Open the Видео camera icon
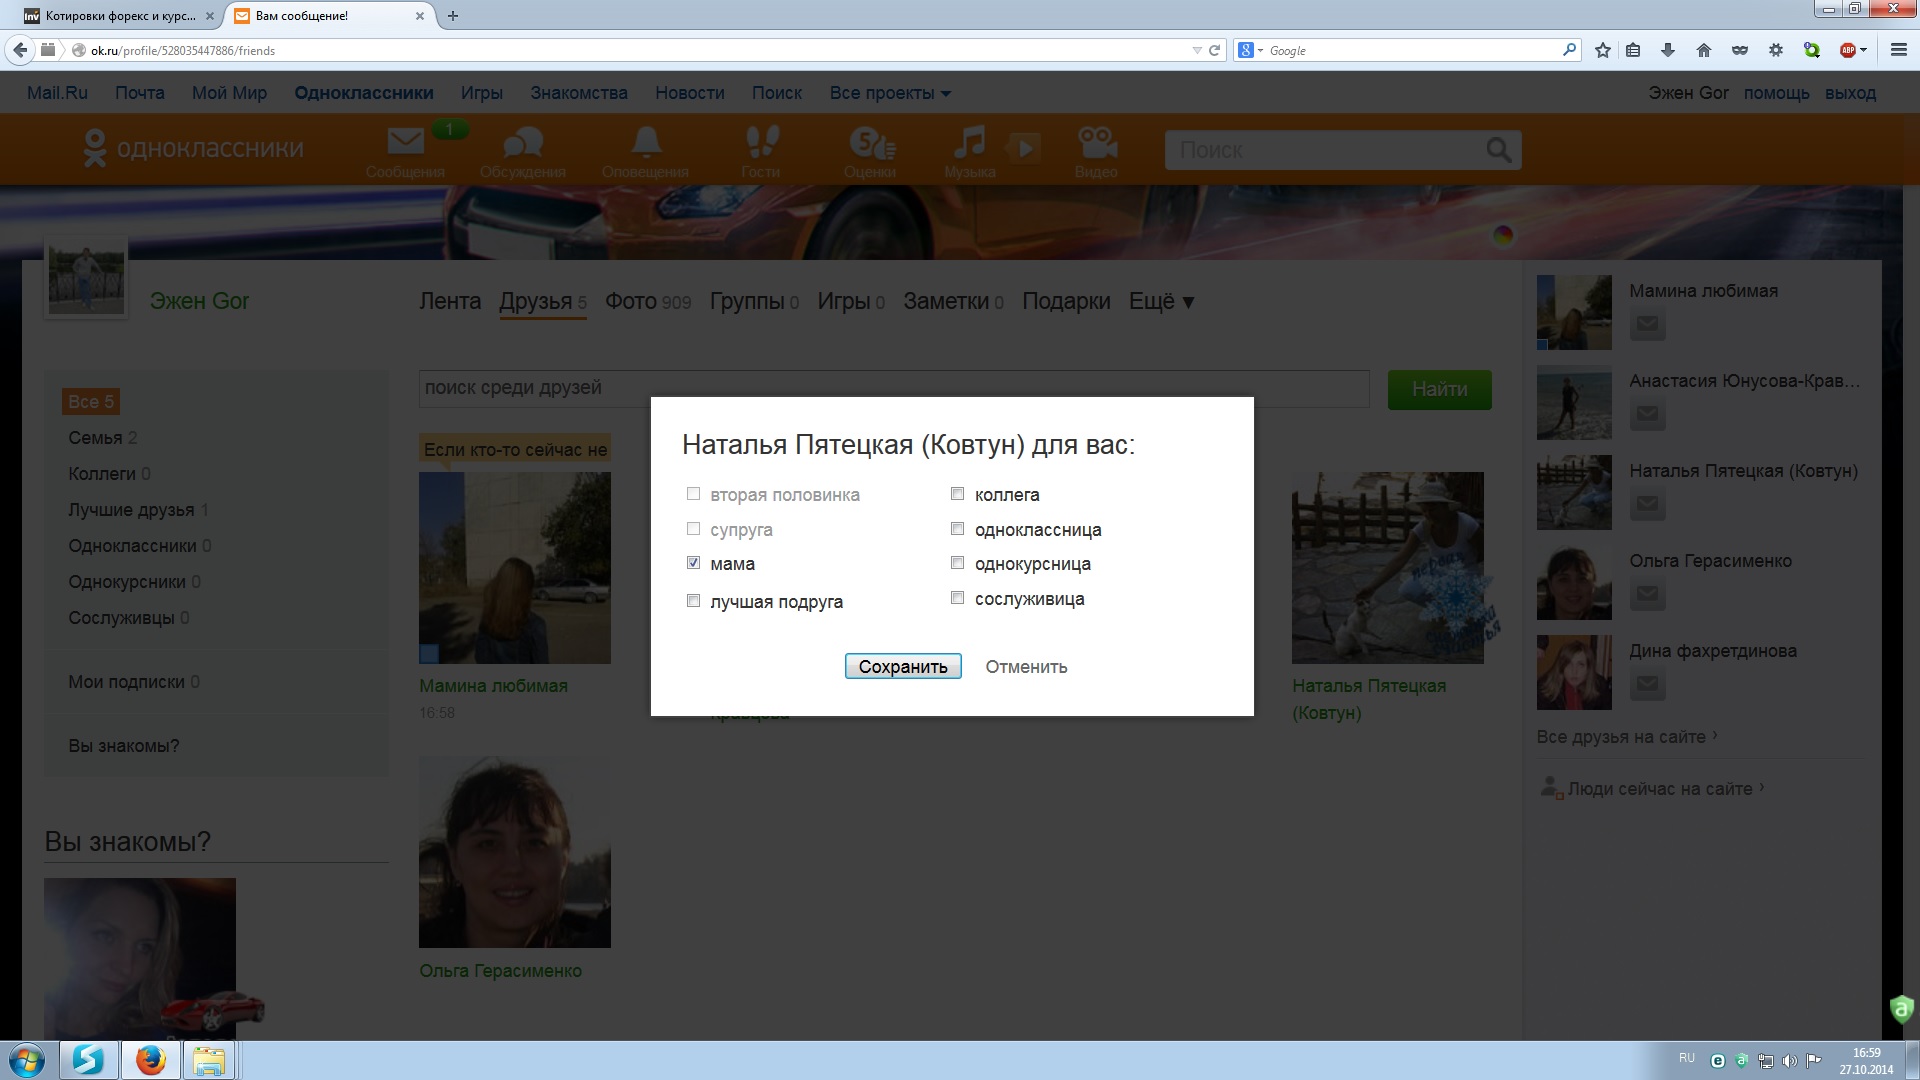Image resolution: width=1920 pixels, height=1080 pixels. (1096, 151)
